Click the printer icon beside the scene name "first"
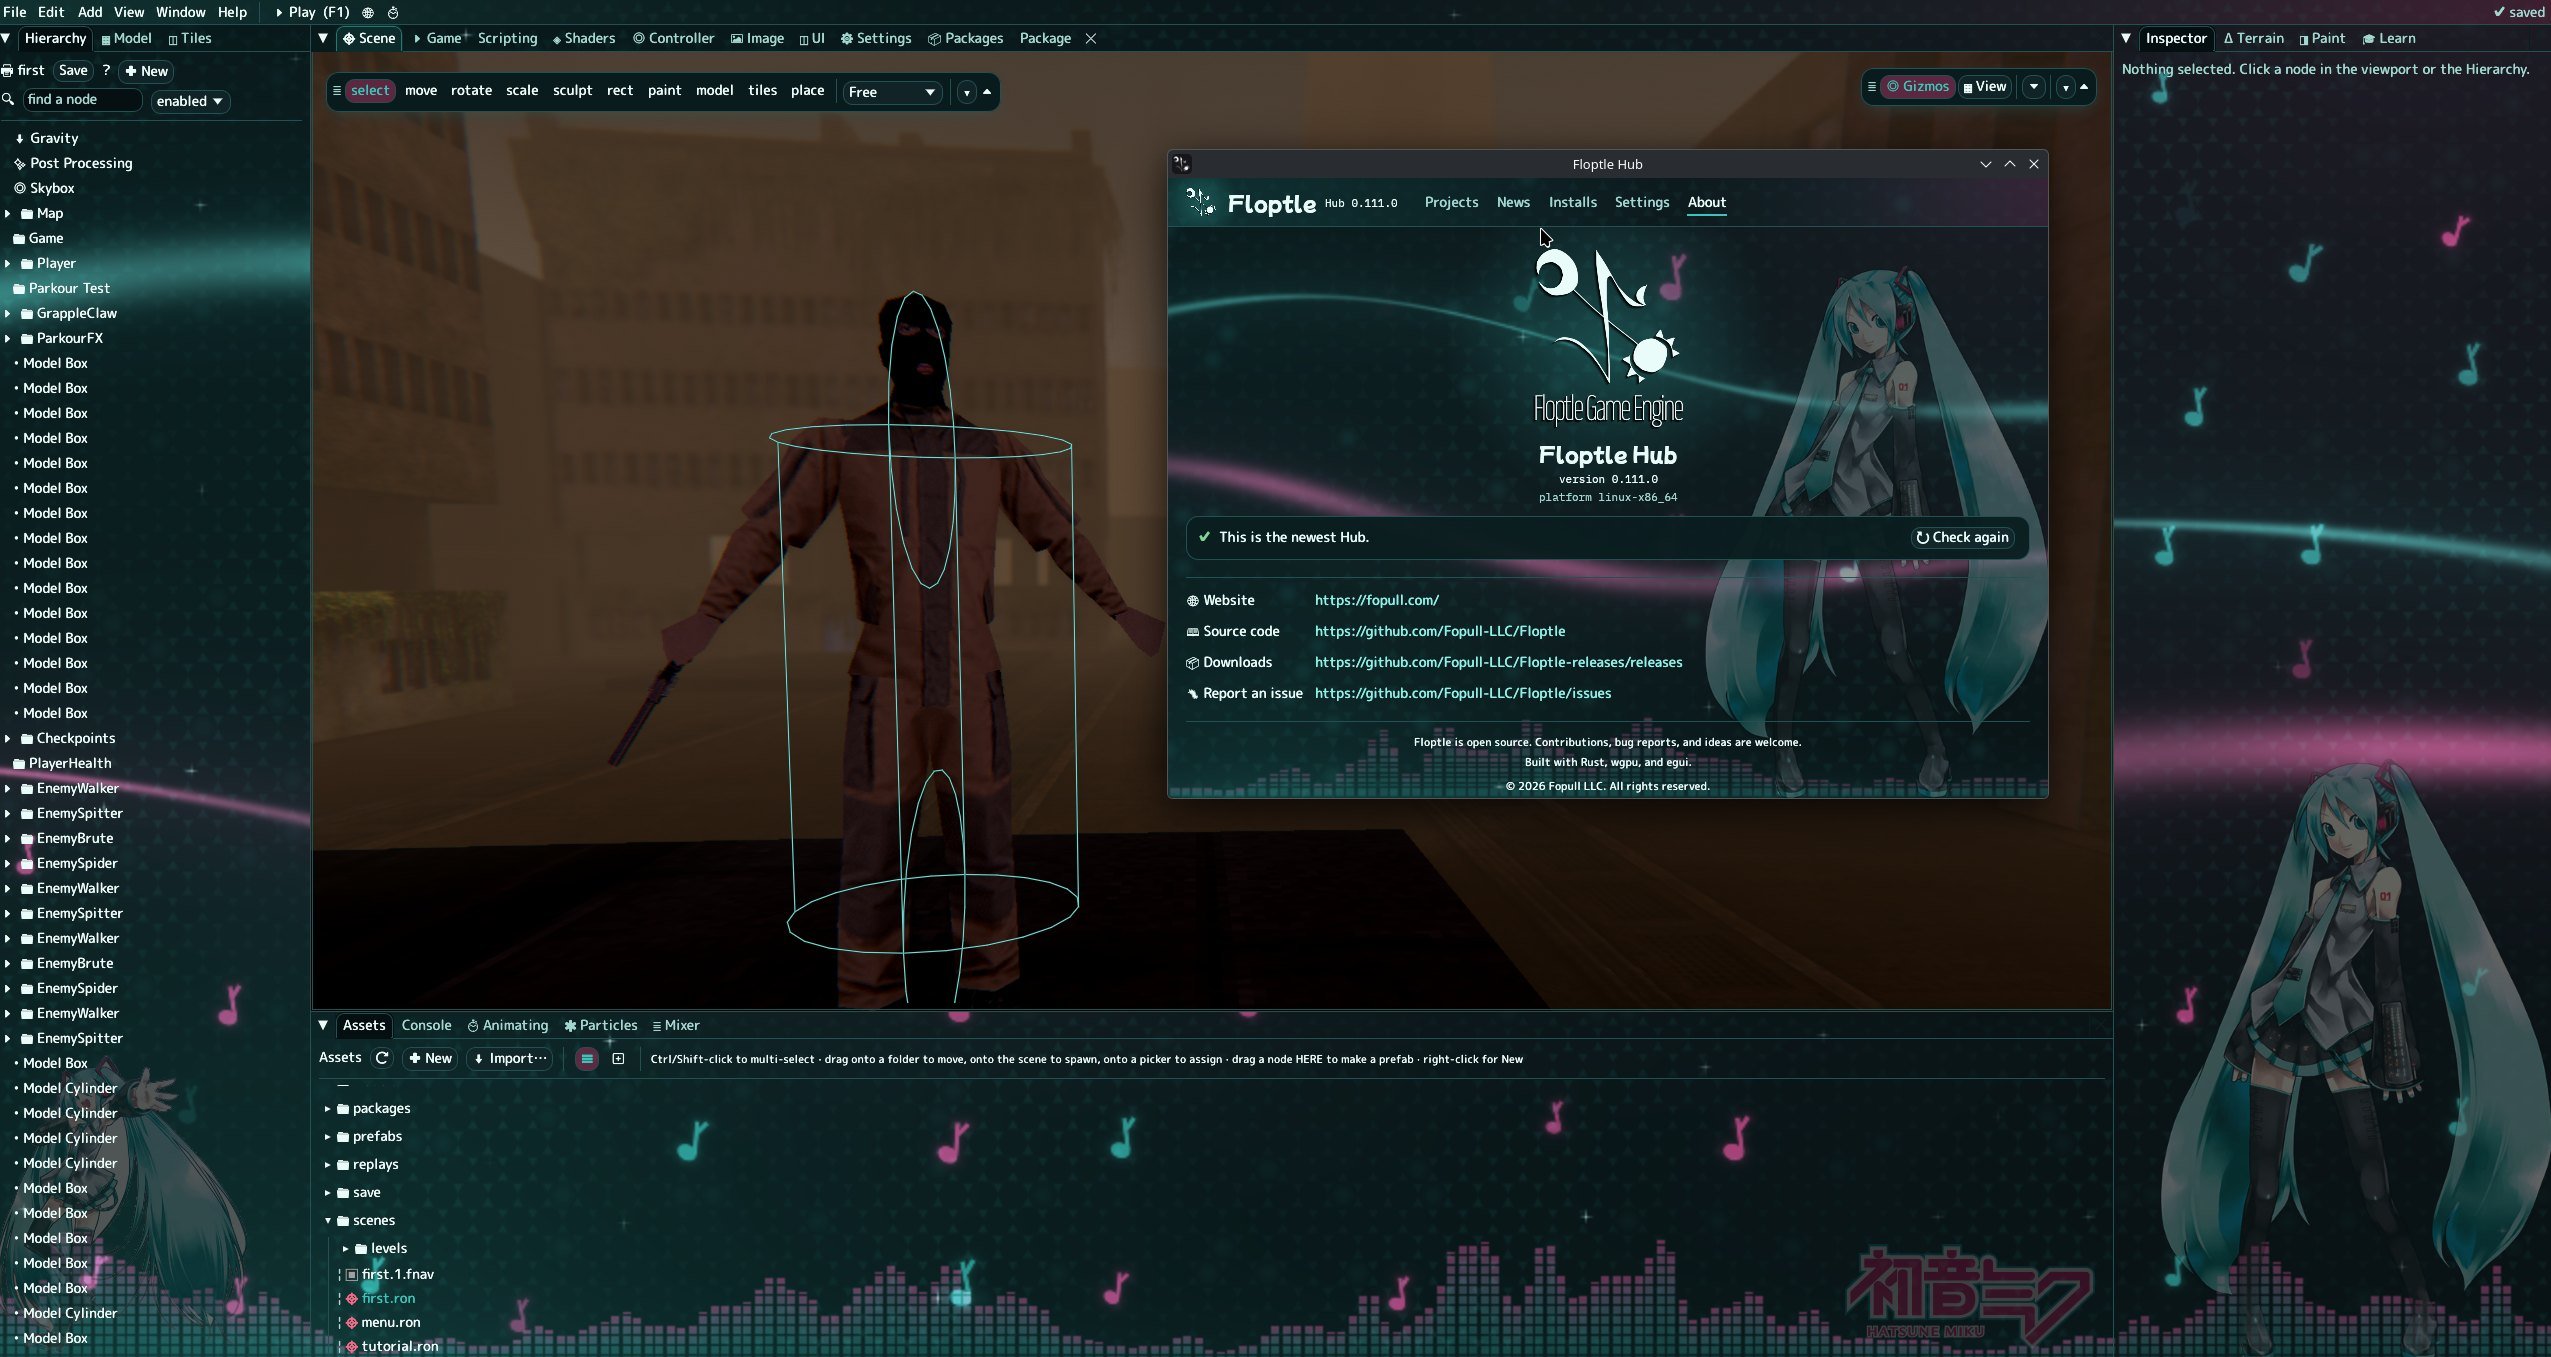The image size is (2551, 1357). pos(7,71)
